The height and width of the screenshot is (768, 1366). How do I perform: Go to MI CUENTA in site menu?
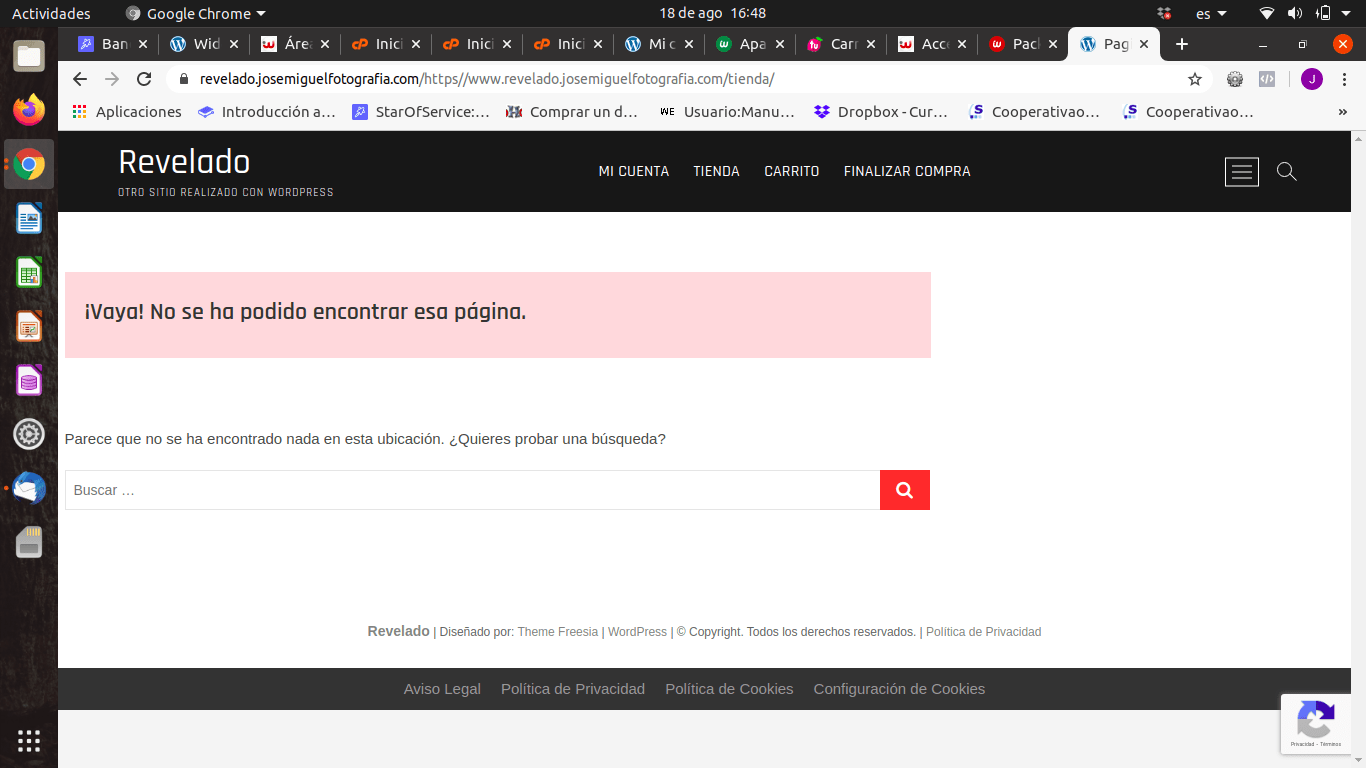pyautogui.click(x=634, y=171)
